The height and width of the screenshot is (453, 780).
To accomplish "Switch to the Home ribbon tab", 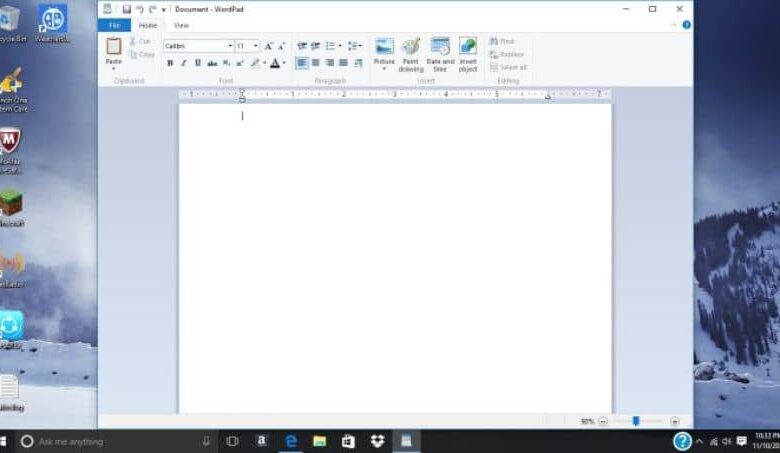I will [x=148, y=25].
